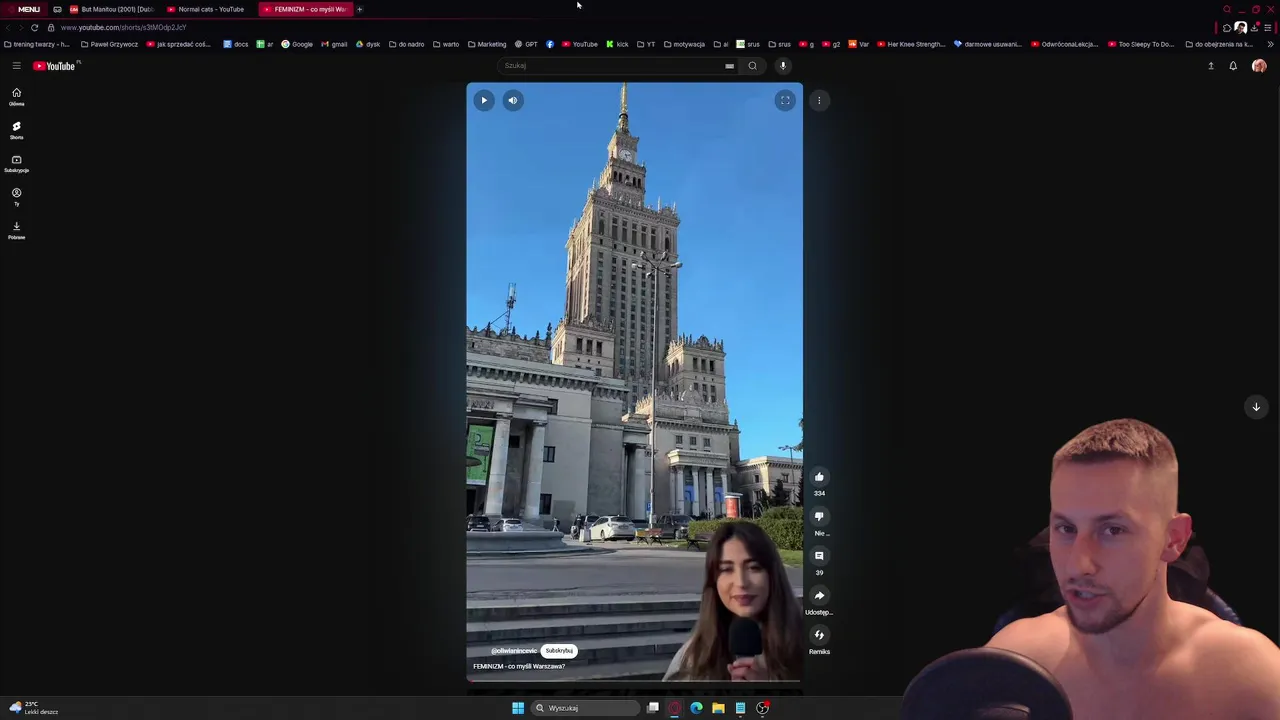The image size is (1280, 720).
Task: Open the Opera MENU button
Action: click(x=23, y=9)
